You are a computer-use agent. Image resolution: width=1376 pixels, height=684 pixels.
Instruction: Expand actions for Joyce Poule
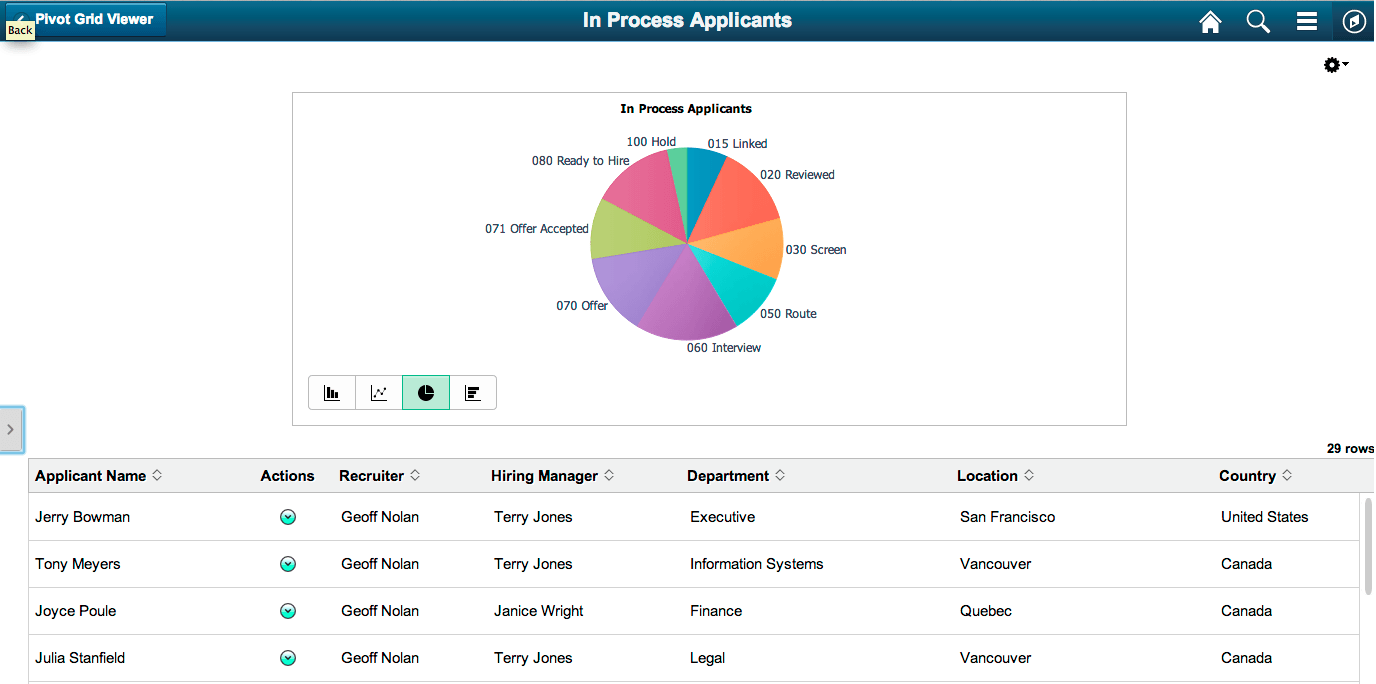coord(288,611)
